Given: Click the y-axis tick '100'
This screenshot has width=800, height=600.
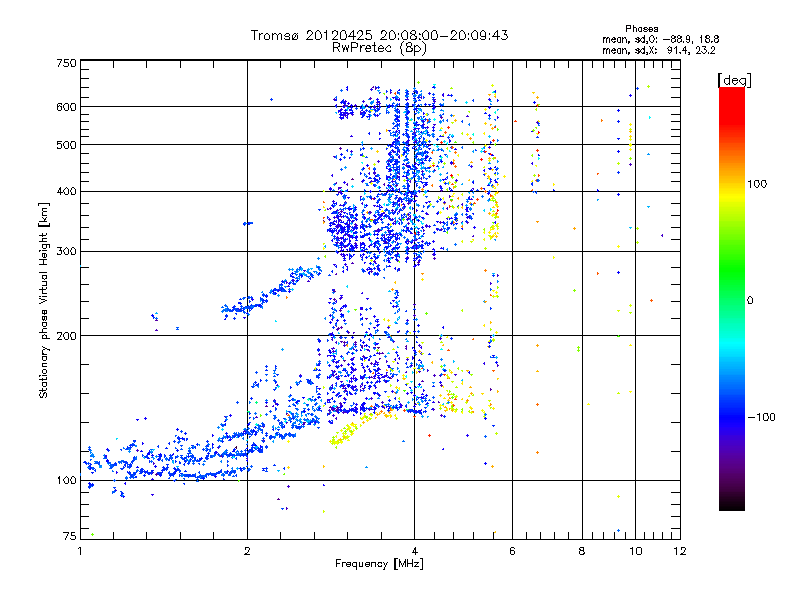Looking at the screenshot, I should point(67,480).
